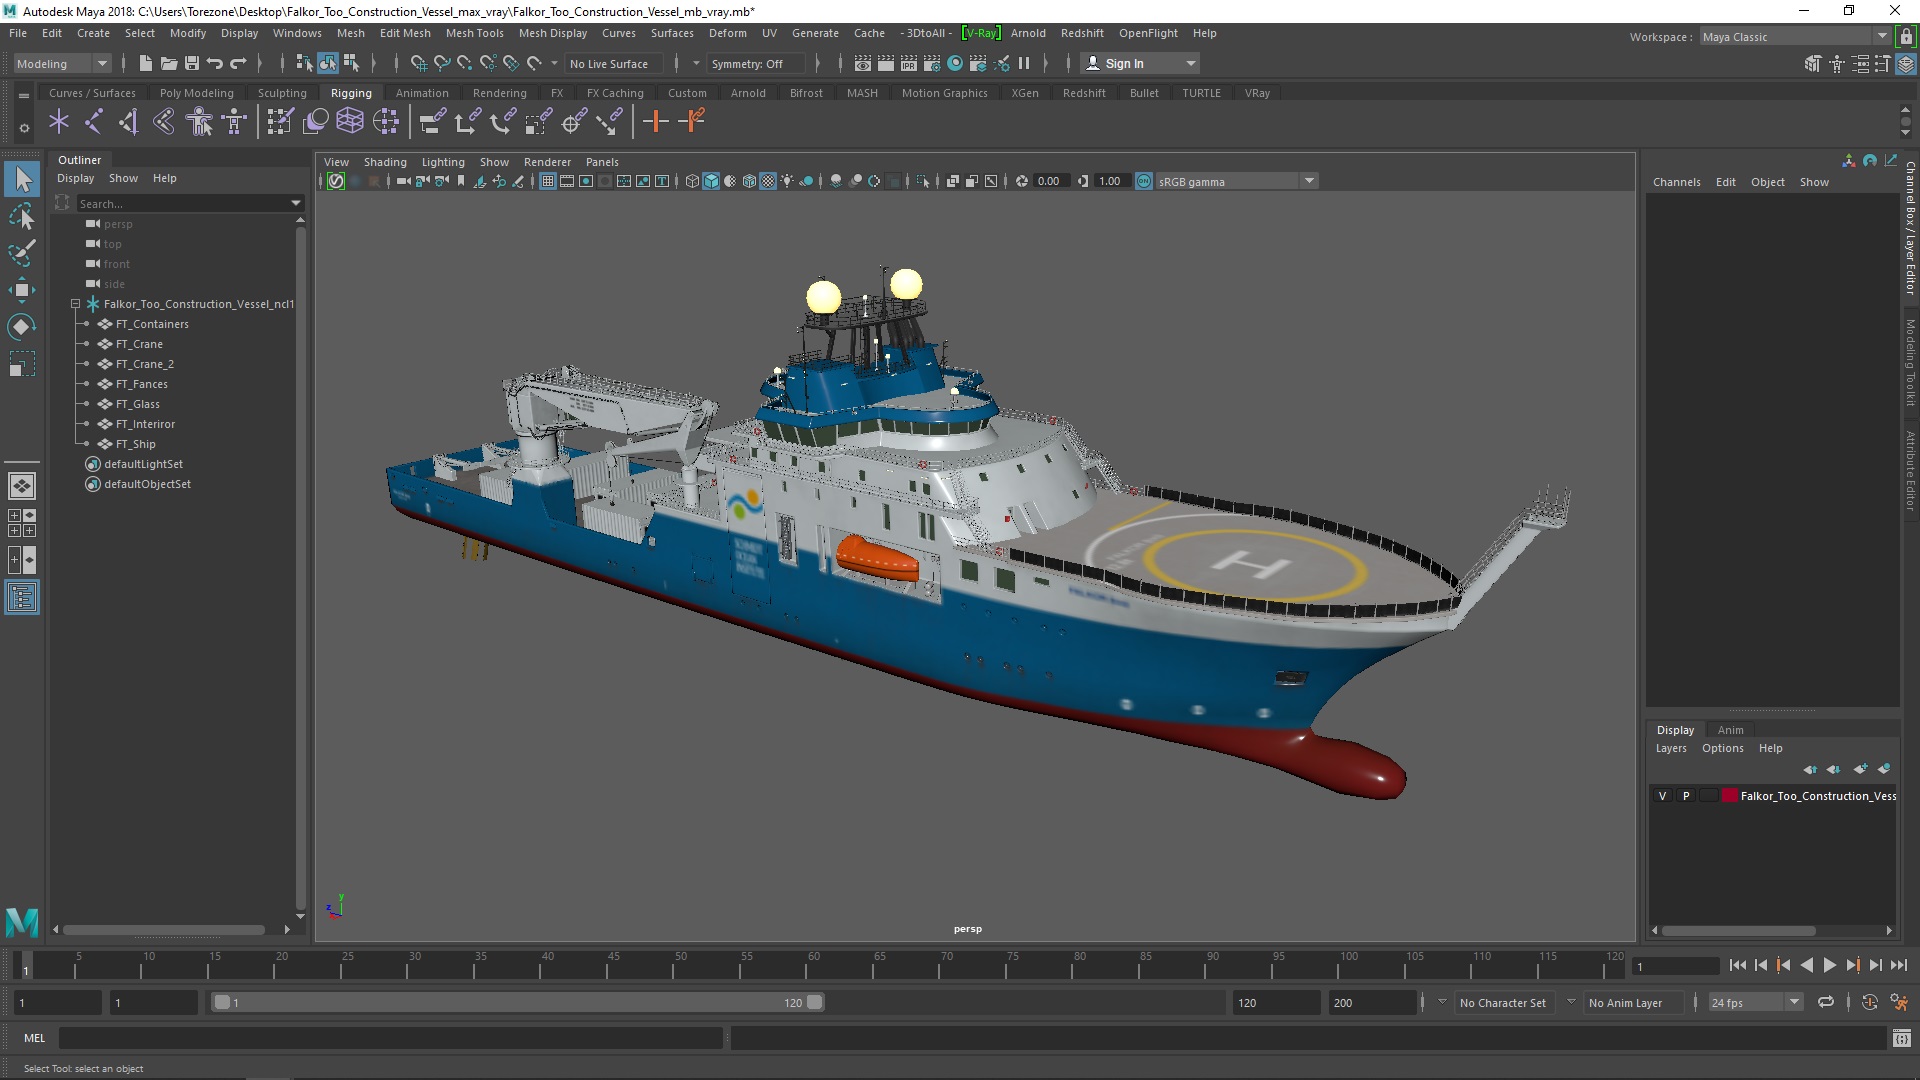Screen dimensions: 1920x1080
Task: Click the red layer color swatch
Action: 1729,796
